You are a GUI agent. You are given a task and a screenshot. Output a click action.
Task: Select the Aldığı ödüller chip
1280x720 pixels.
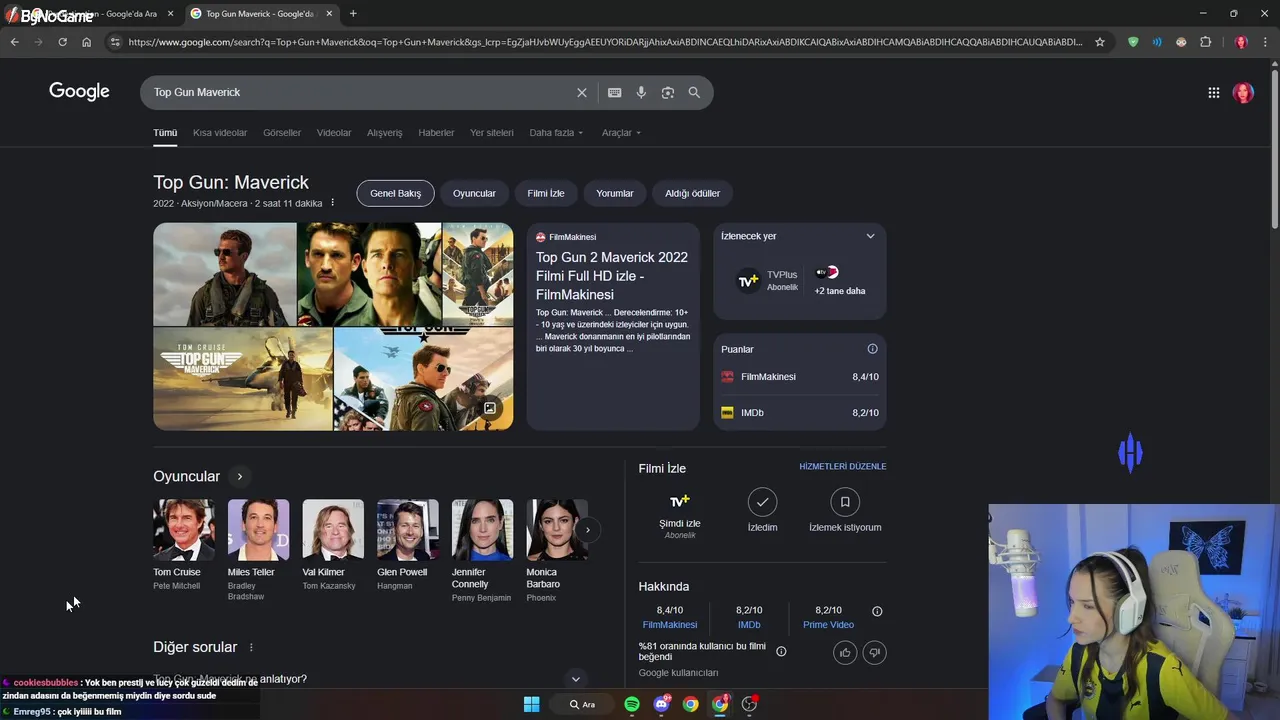pyautogui.click(x=693, y=193)
